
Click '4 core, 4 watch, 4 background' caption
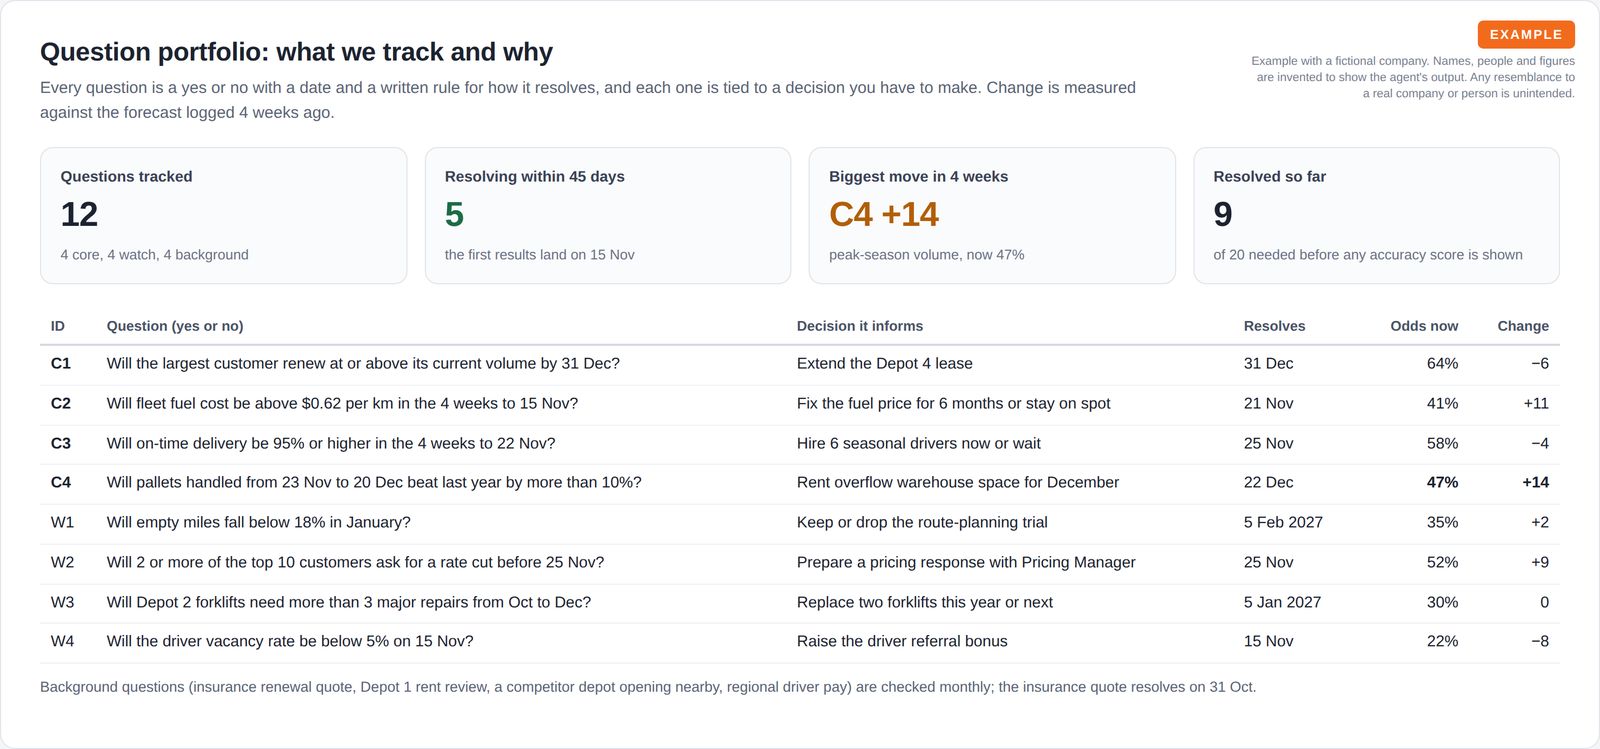coord(154,255)
